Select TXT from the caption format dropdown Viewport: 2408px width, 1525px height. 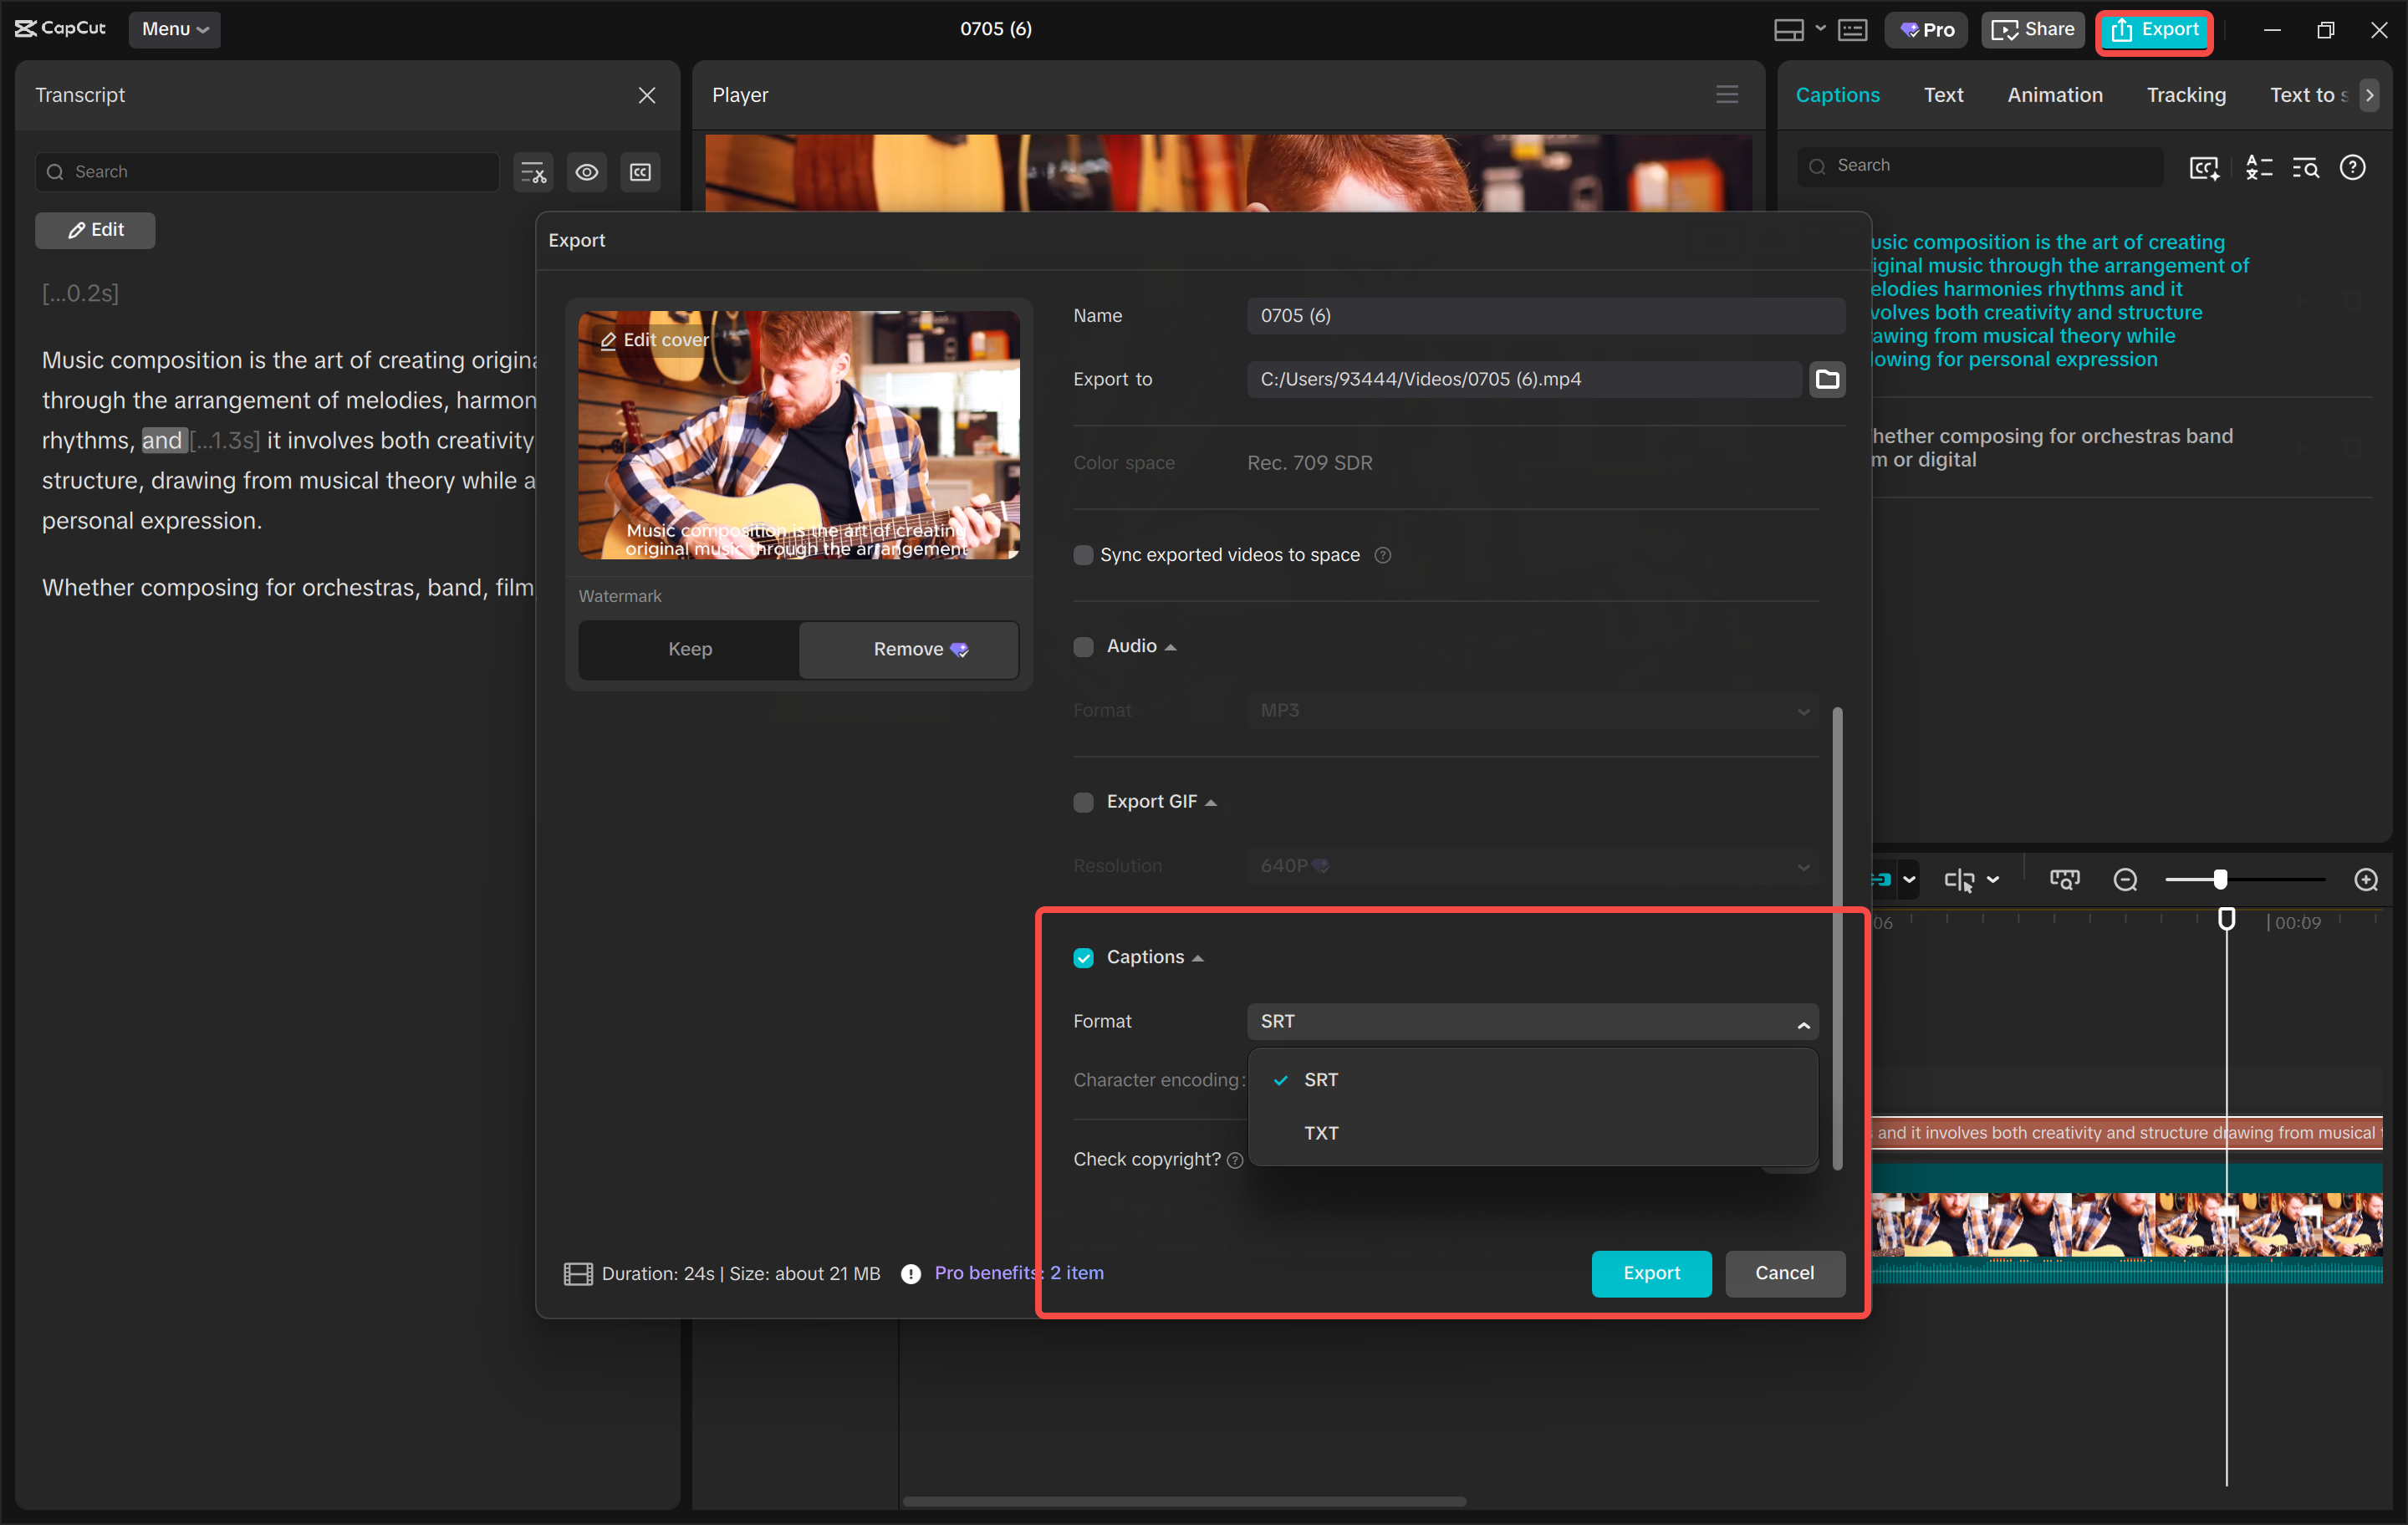tap(1322, 1133)
